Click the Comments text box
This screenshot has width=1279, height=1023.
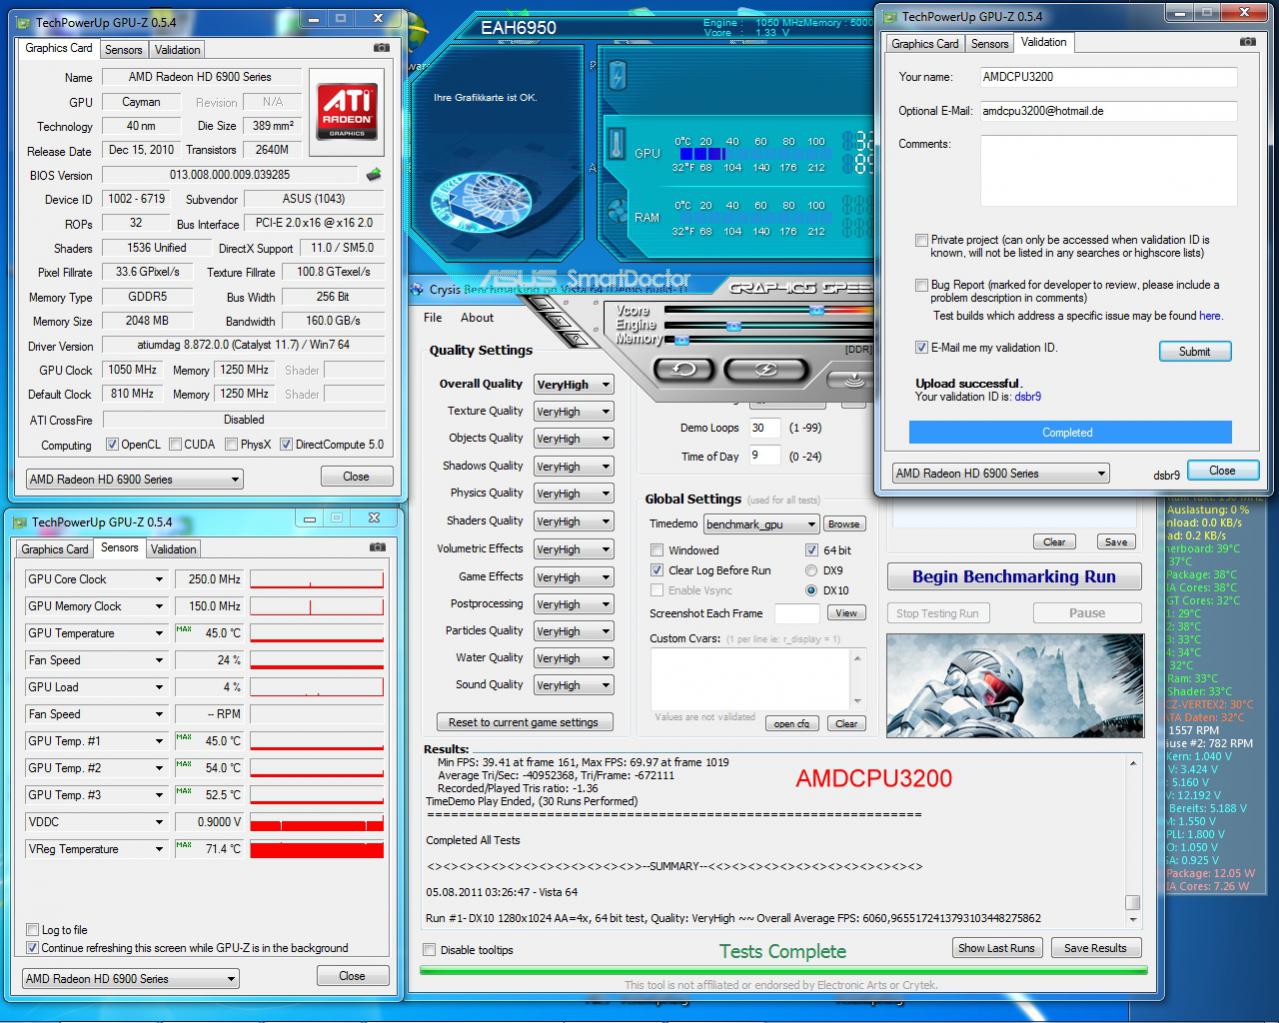click(1108, 171)
